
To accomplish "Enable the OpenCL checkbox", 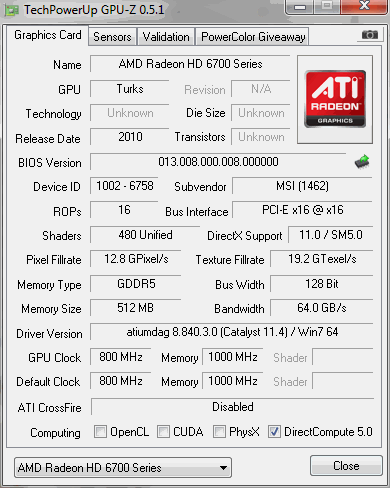I will pyautogui.click(x=100, y=432).
